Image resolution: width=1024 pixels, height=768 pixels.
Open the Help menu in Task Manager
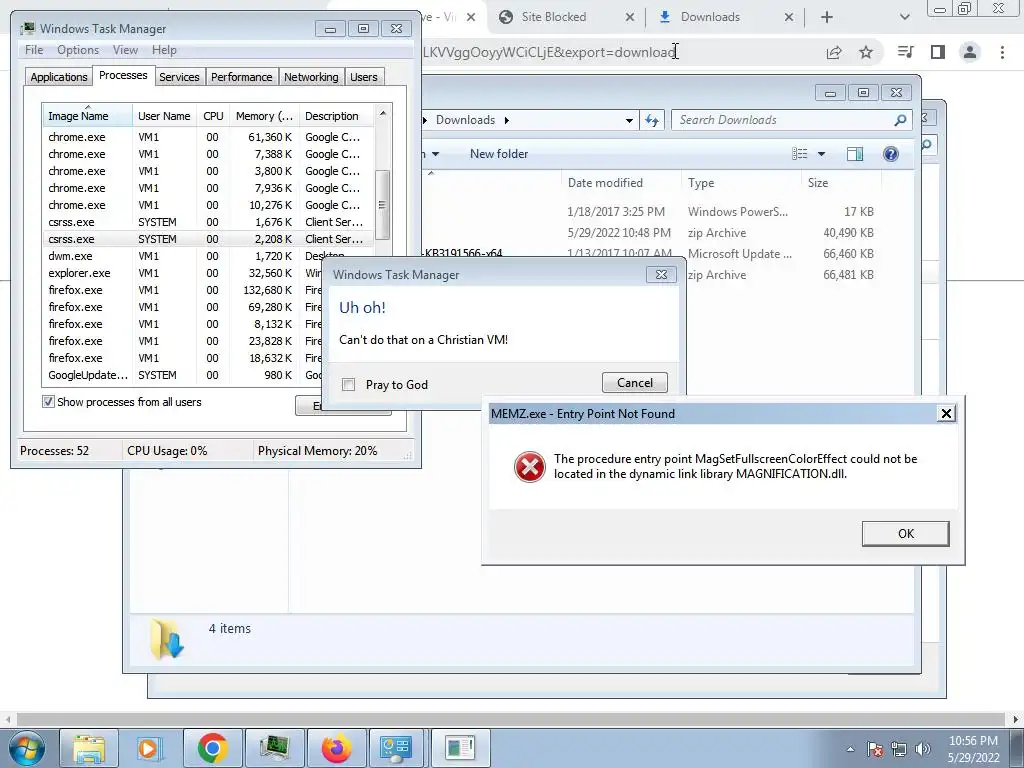164,50
